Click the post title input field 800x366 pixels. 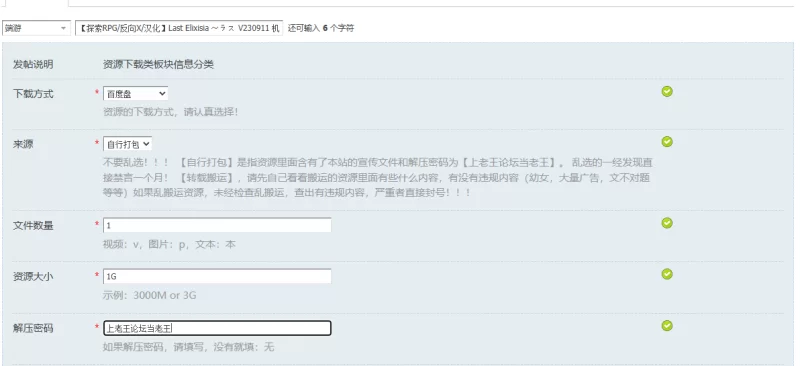point(179,28)
